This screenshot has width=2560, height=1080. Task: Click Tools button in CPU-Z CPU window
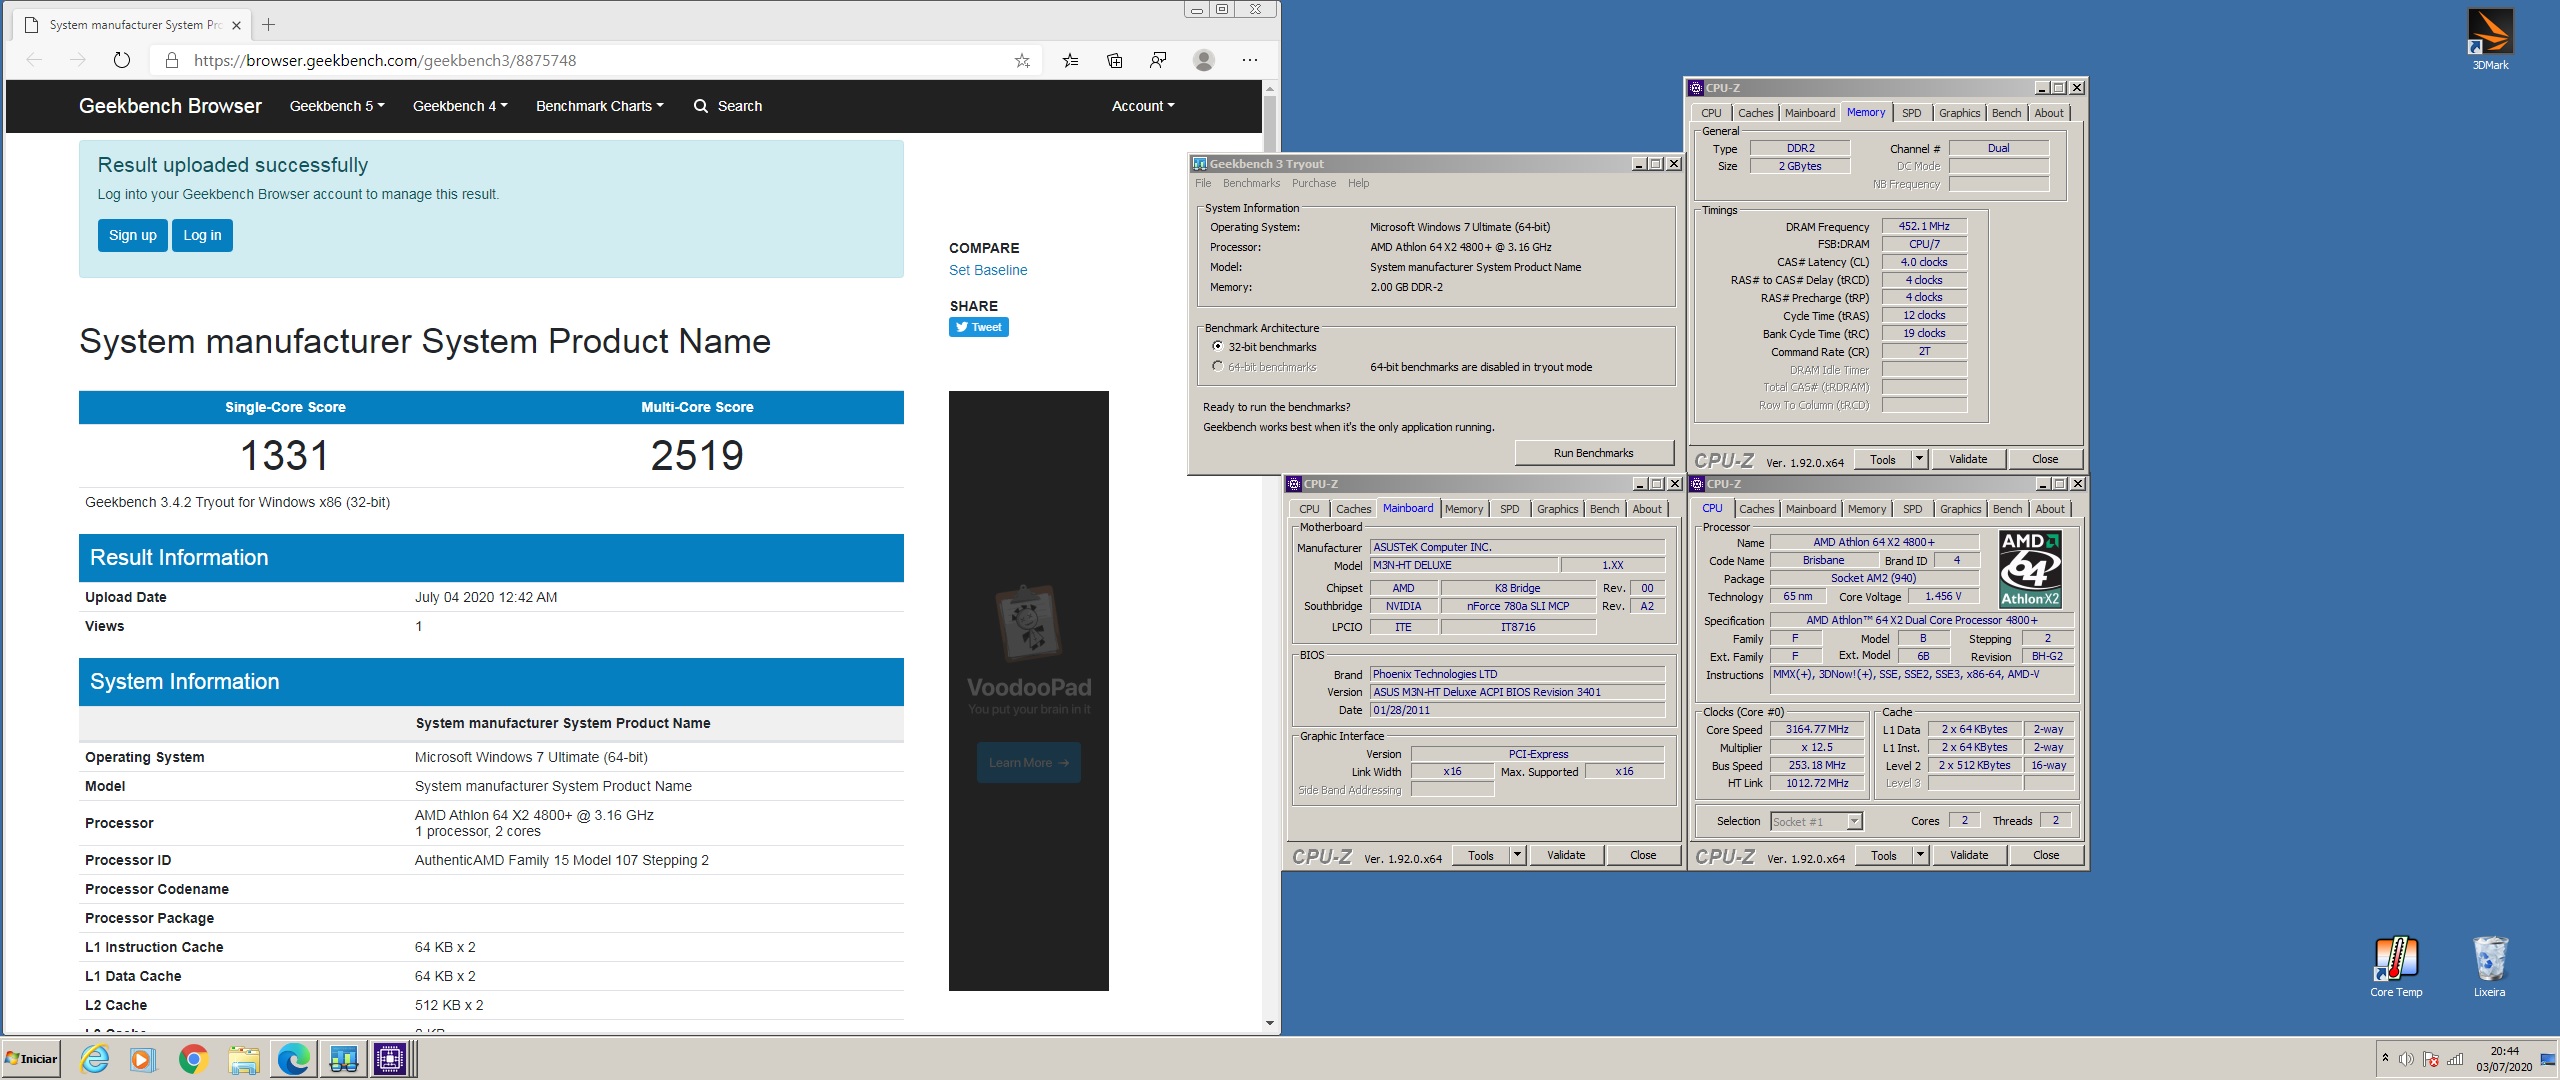coord(1884,855)
